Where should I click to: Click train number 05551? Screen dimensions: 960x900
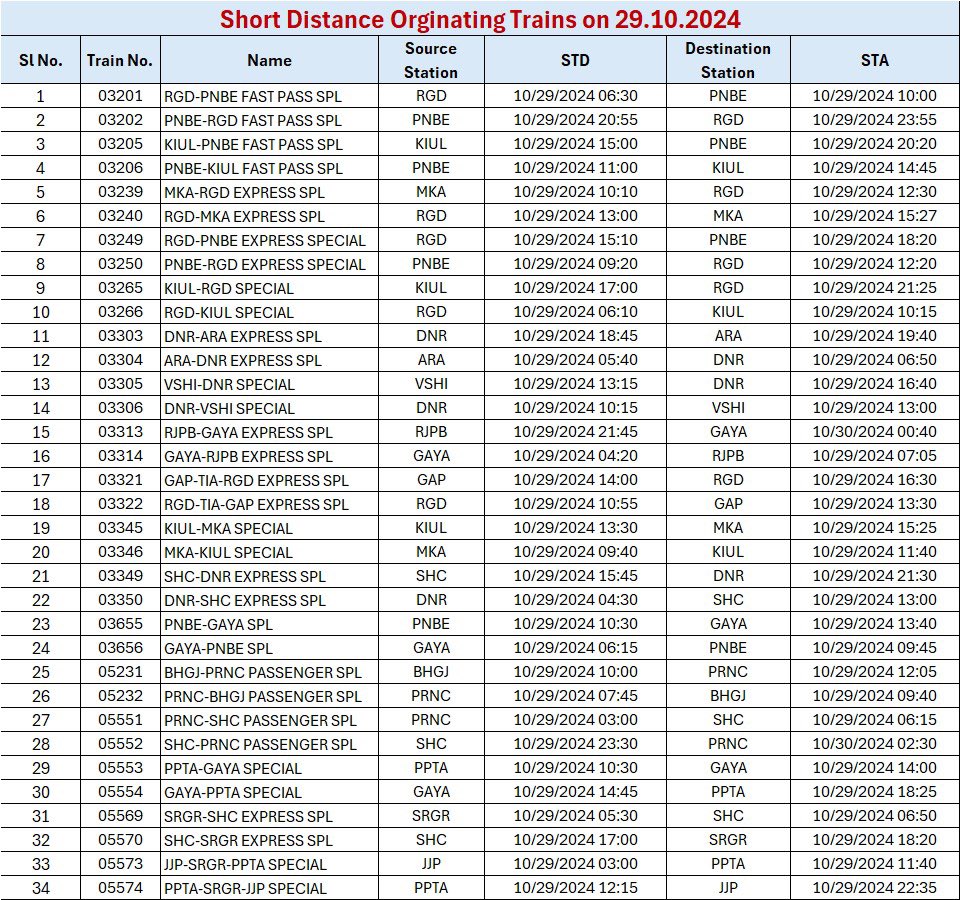tap(120, 720)
